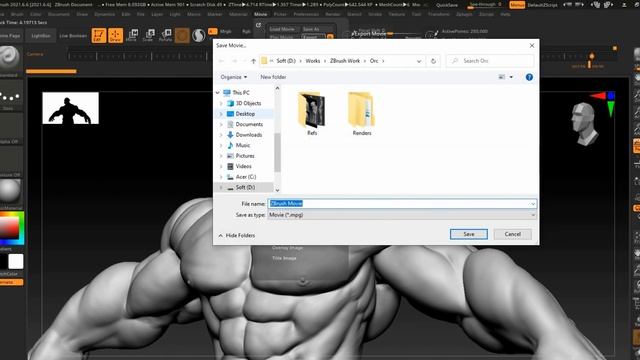Select Soft (D:) drive in tree
The width and height of the screenshot is (640, 360).
(245, 187)
